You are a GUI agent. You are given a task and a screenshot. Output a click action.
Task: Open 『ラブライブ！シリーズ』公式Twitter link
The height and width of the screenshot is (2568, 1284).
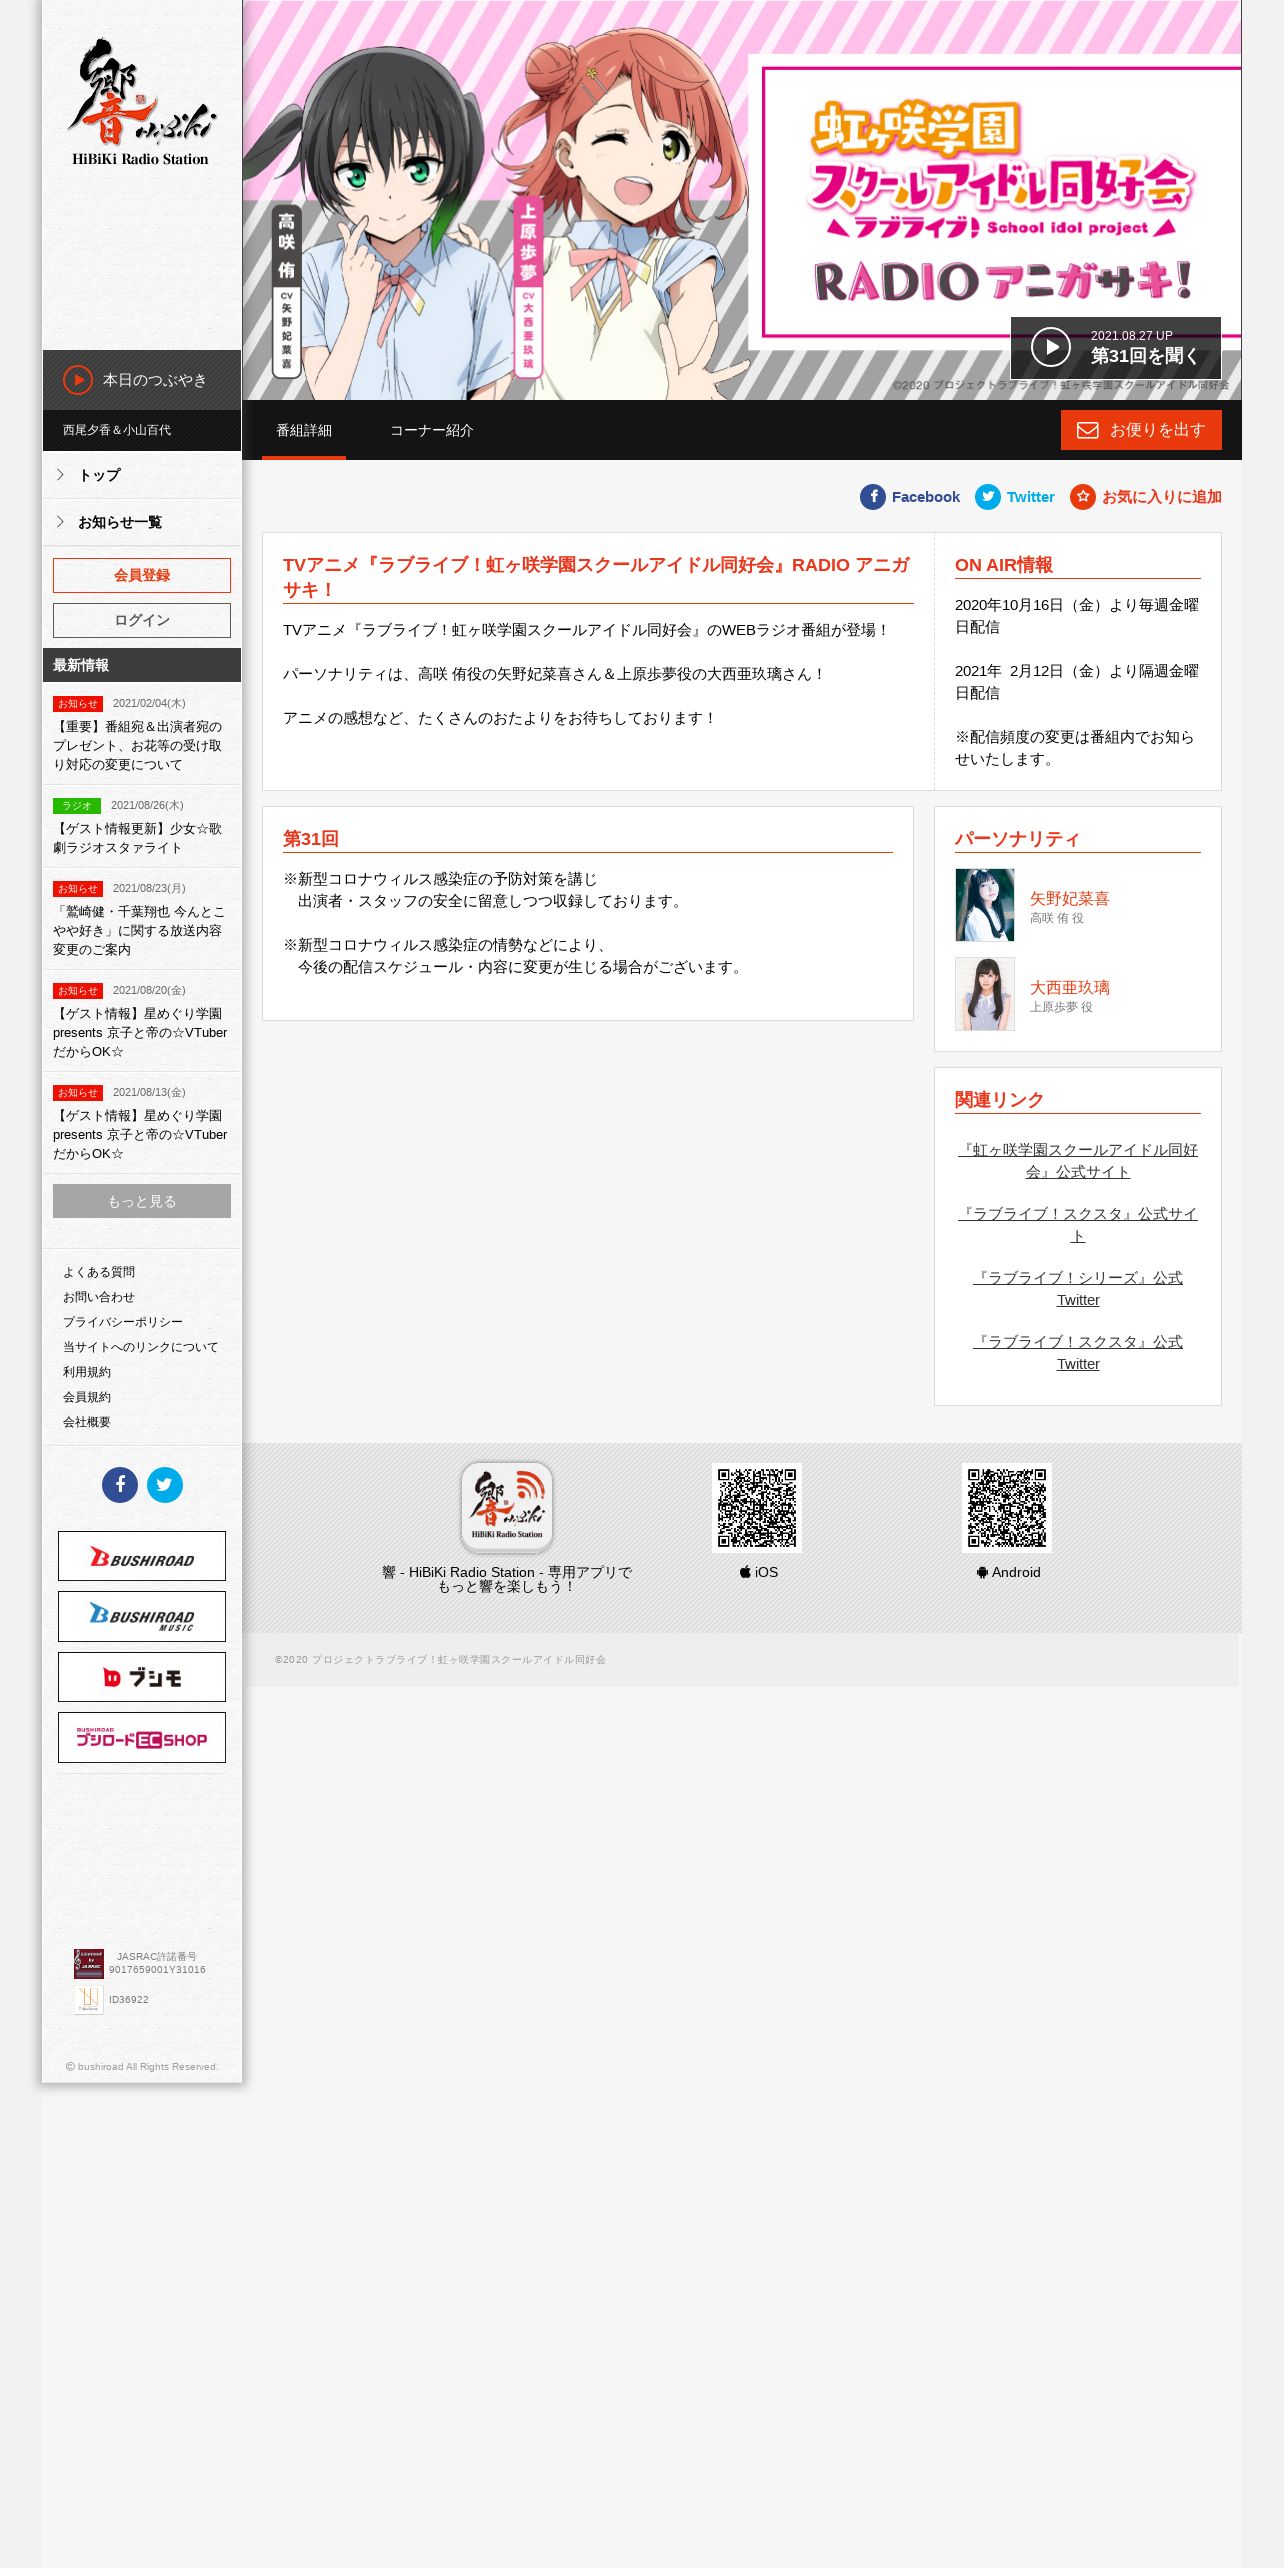1078,1289
